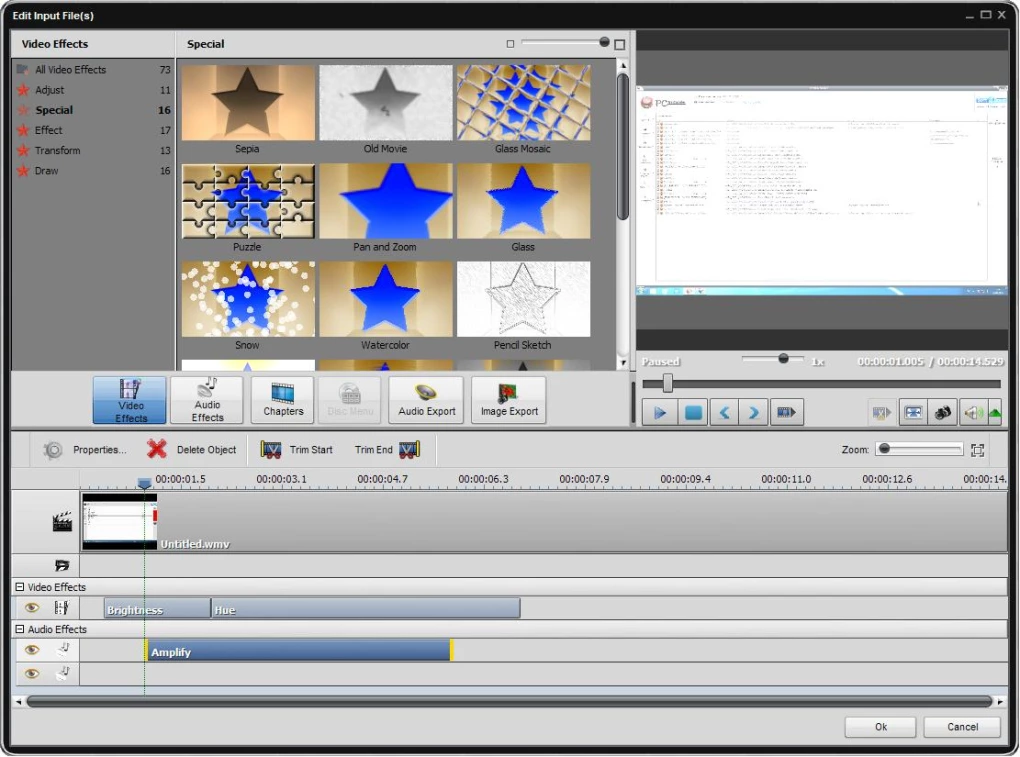The width and height of the screenshot is (1020, 757).
Task: Click the Audio Export icon
Action: (x=425, y=399)
